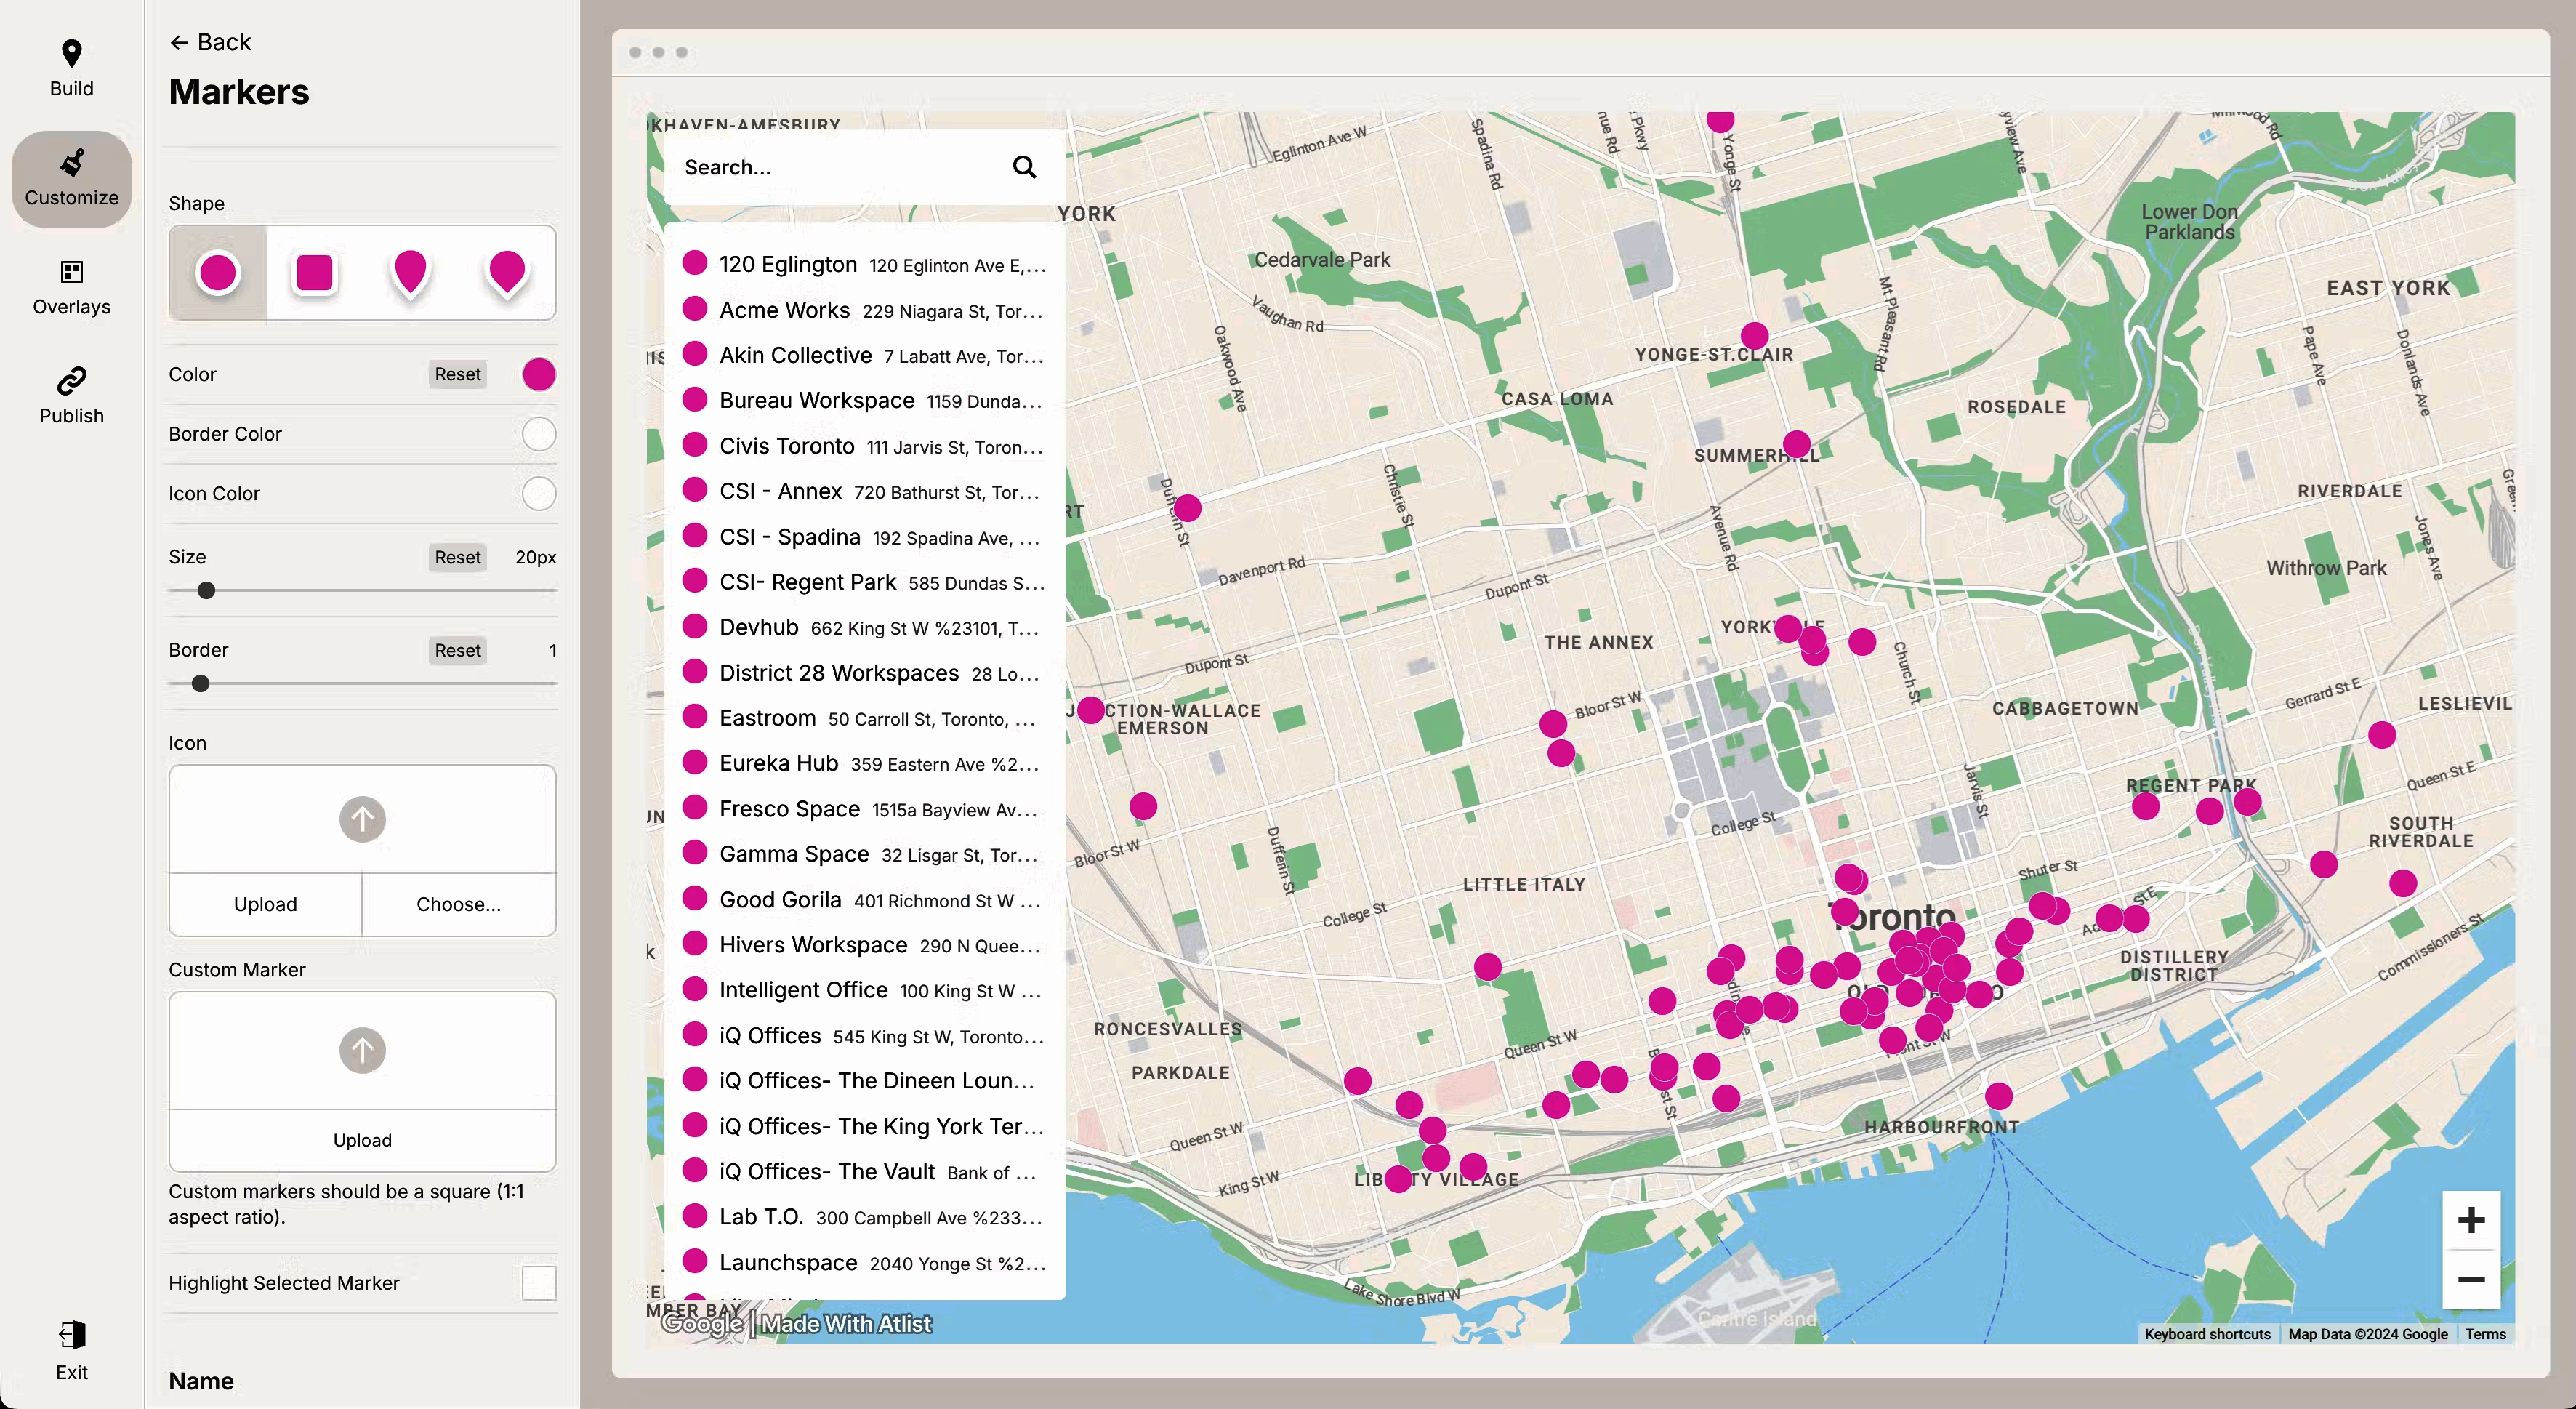The image size is (2576, 1409).
Task: Reset the marker Color
Action: (457, 374)
